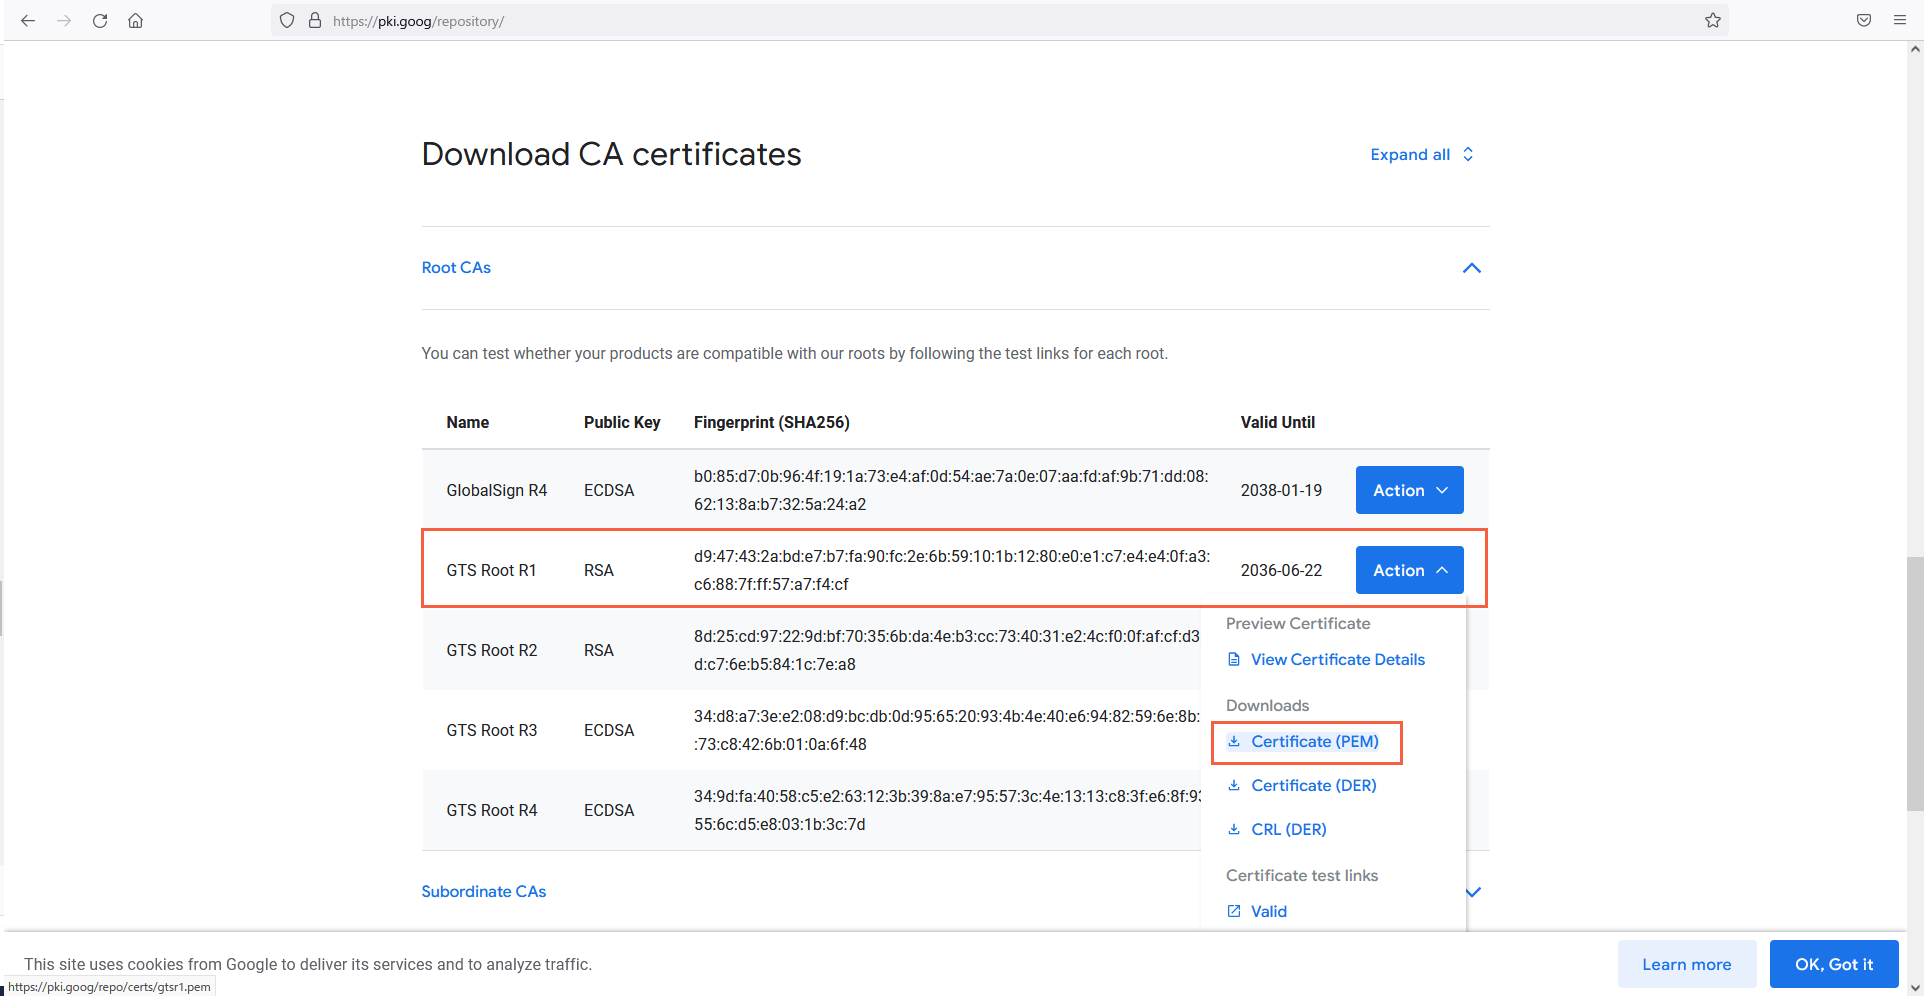The image size is (1924, 996).
Task: Open the browser hamburger menu
Action: point(1899,20)
